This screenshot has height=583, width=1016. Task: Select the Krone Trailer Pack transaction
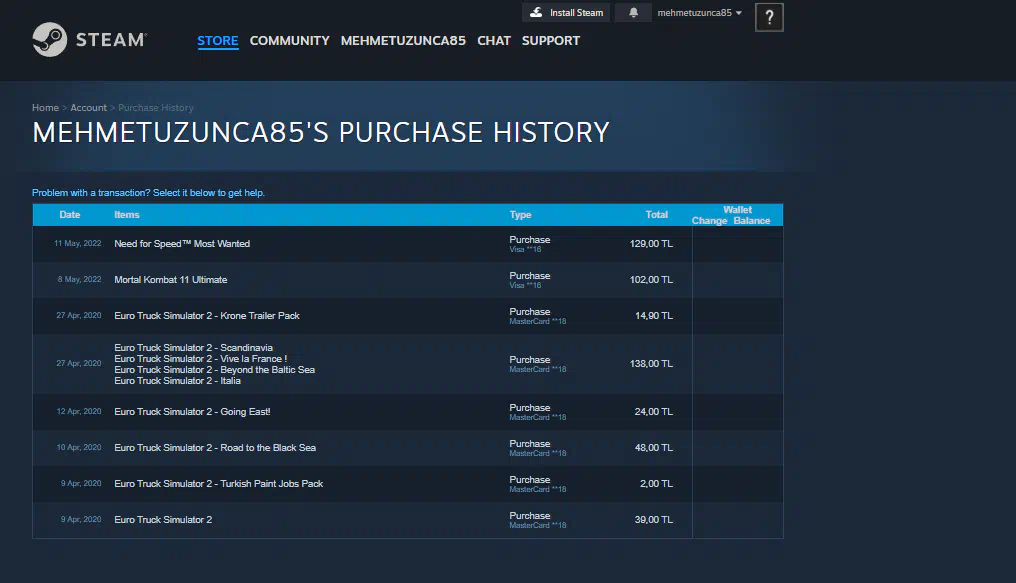(x=408, y=315)
